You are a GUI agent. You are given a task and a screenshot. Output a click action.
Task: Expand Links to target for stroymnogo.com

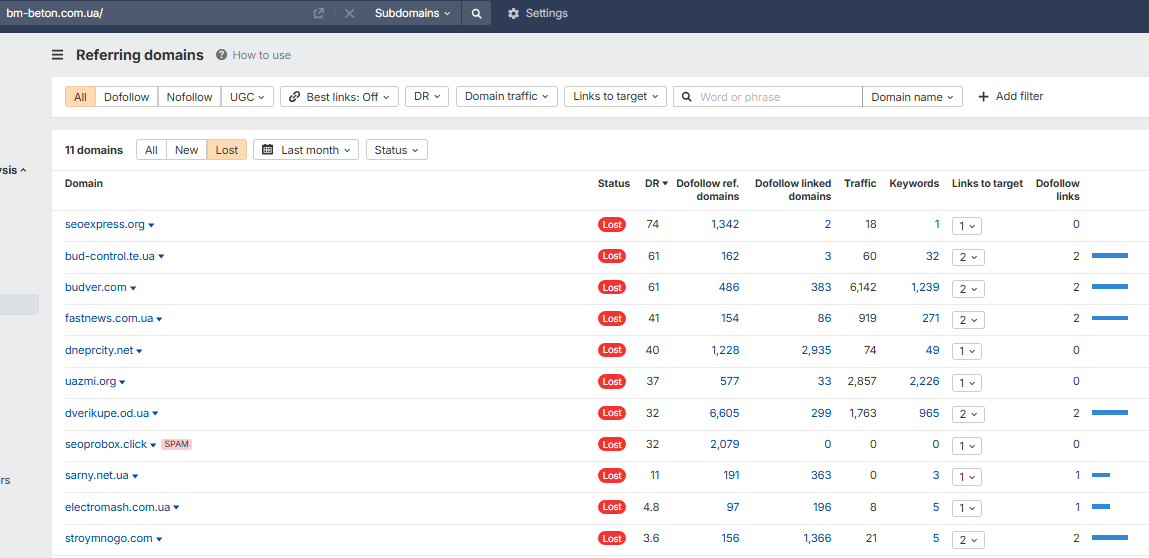pos(968,540)
